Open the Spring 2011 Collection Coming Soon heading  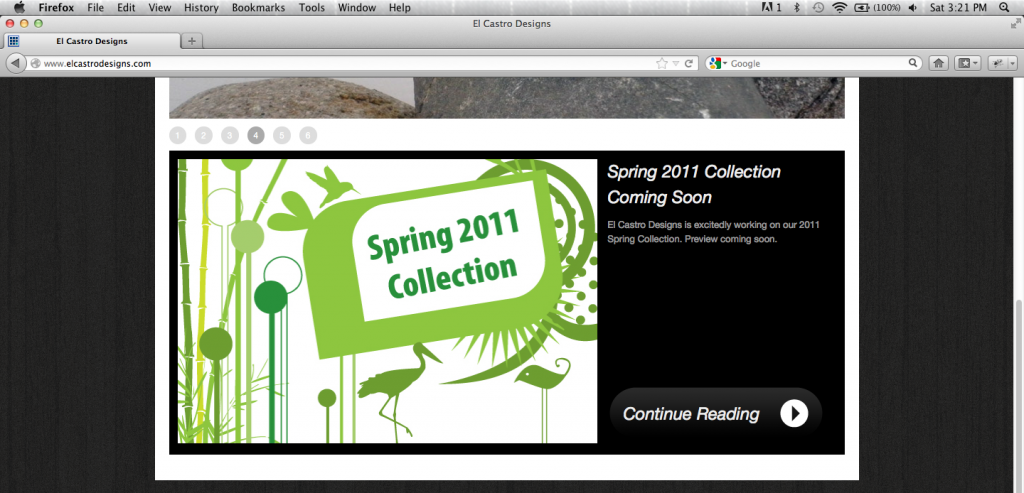pyautogui.click(x=694, y=184)
